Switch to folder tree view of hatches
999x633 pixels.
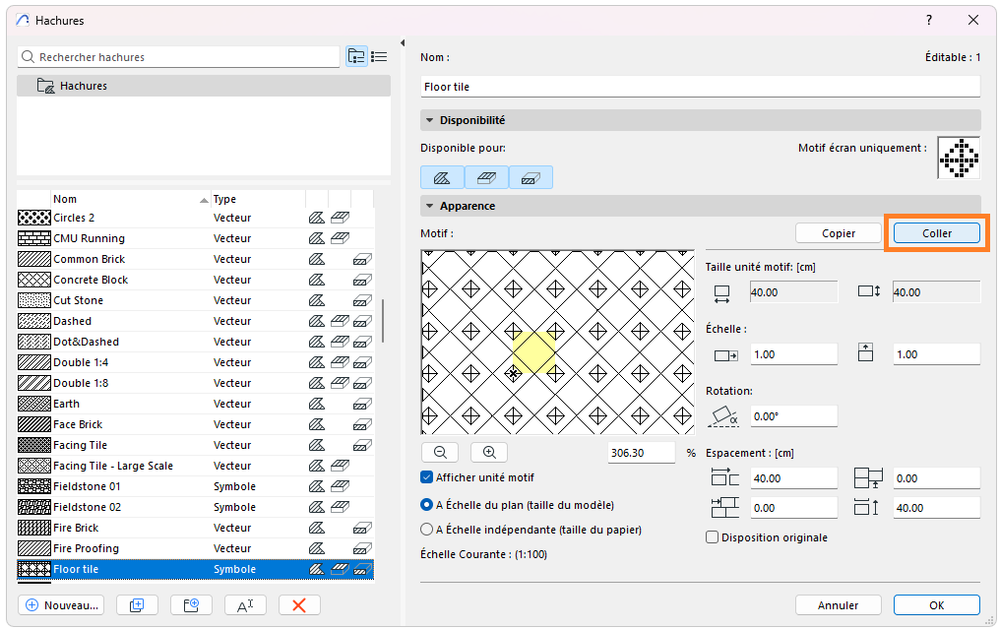pyautogui.click(x=356, y=57)
